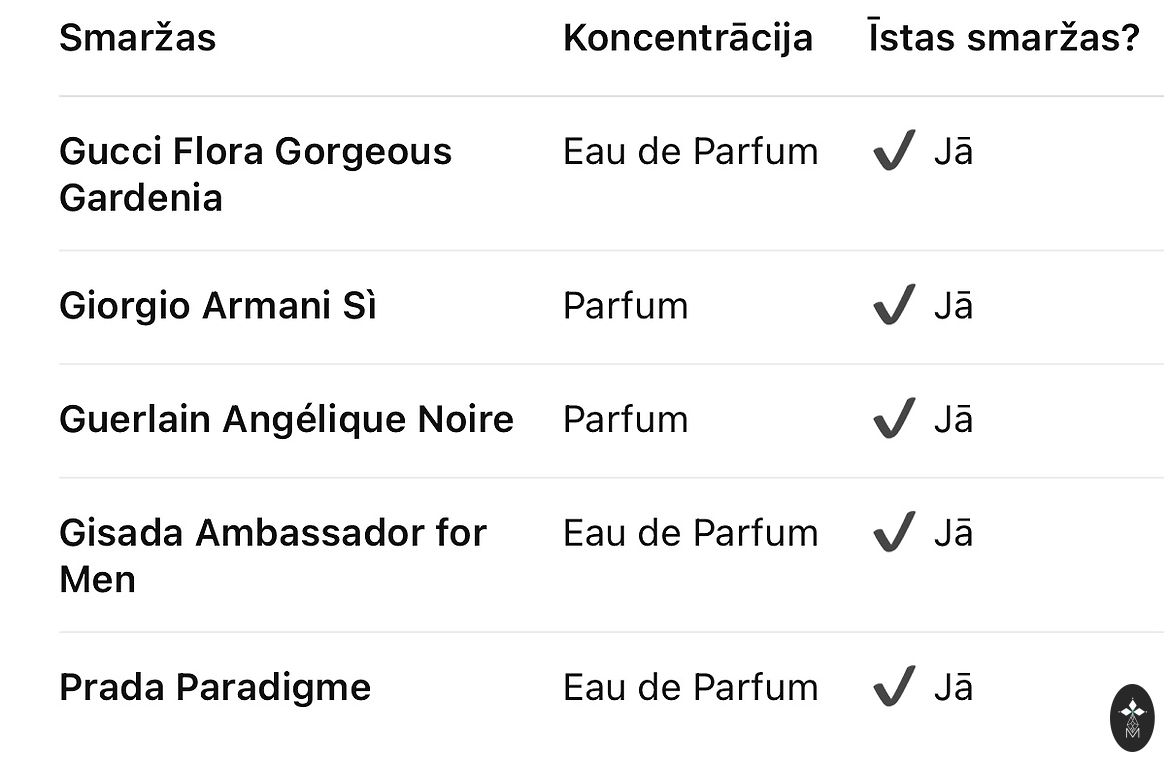Screen dimensions: 1171x768
Task: Select the Smaržas column header
Action: [x=137, y=38]
